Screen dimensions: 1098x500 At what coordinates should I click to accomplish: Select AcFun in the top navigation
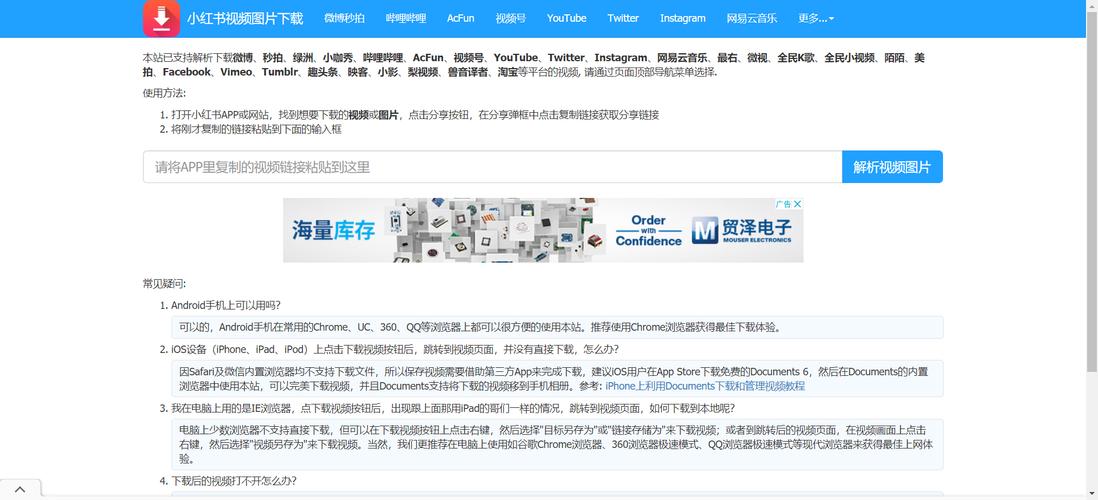pos(460,18)
